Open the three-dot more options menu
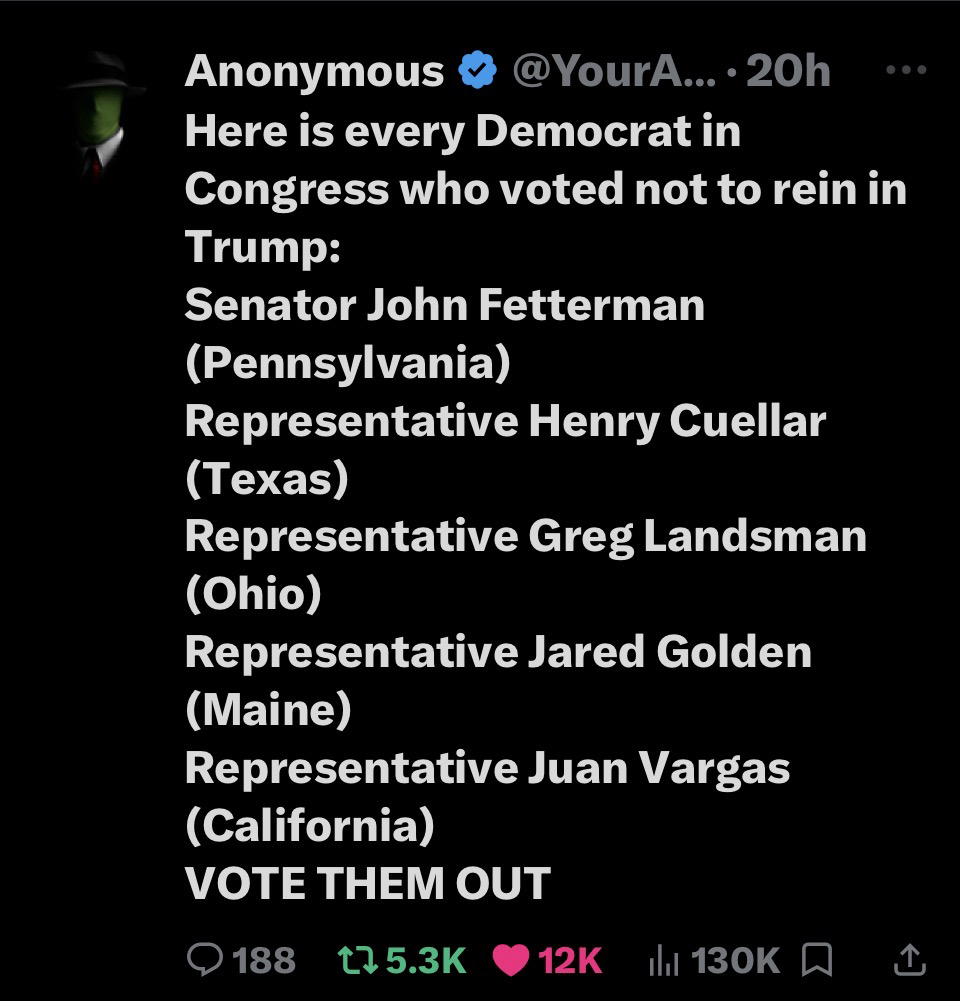Image resolution: width=960 pixels, height=1001 pixels. pos(906,71)
